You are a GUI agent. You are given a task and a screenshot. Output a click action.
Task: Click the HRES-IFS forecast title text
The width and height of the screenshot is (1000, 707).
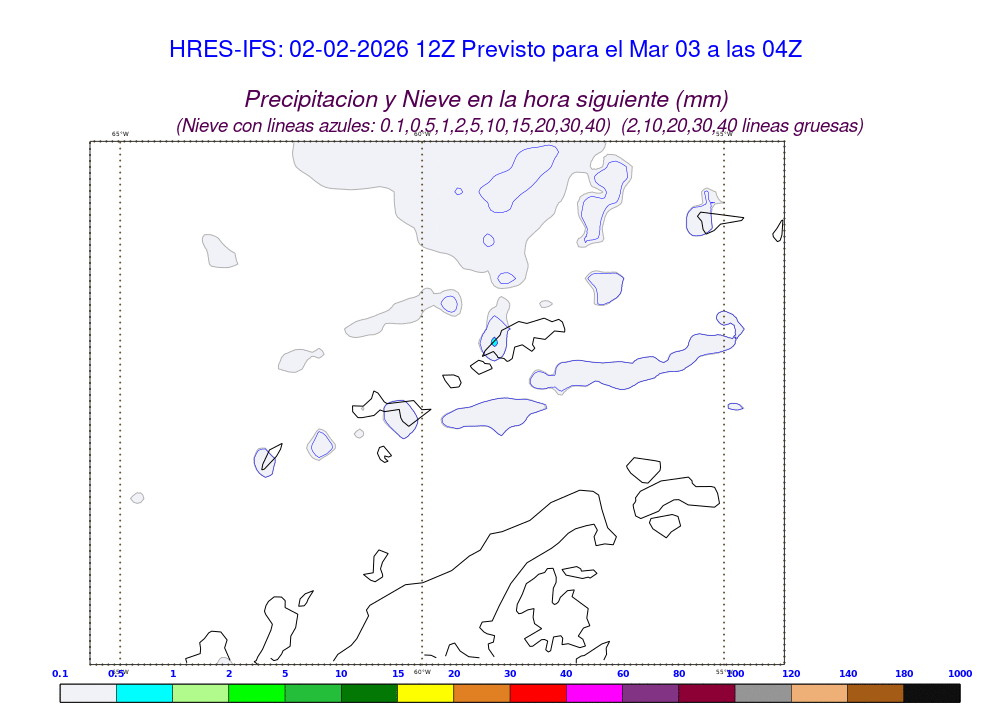tap(485, 49)
